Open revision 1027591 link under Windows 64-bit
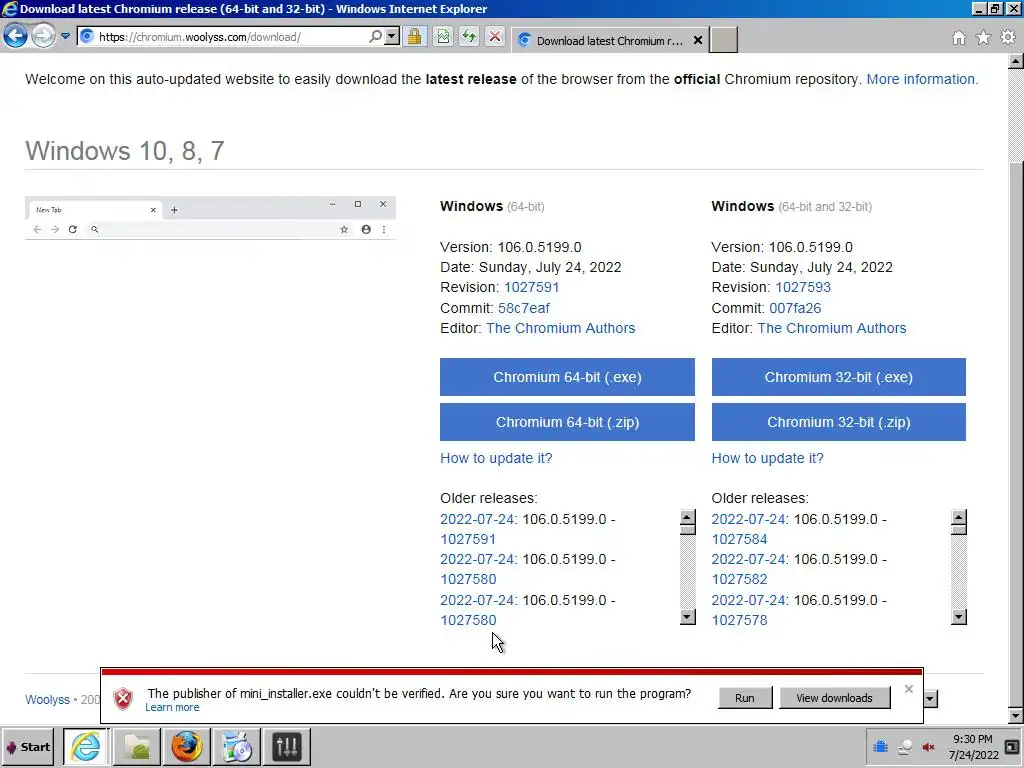 (532, 287)
